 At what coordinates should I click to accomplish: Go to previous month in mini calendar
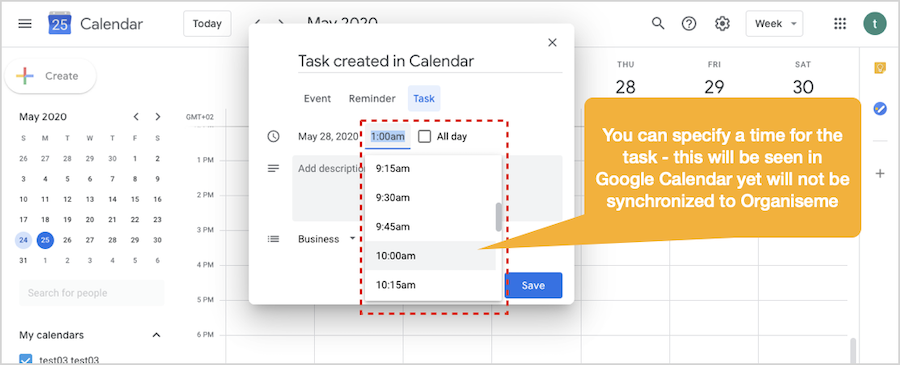point(136,117)
